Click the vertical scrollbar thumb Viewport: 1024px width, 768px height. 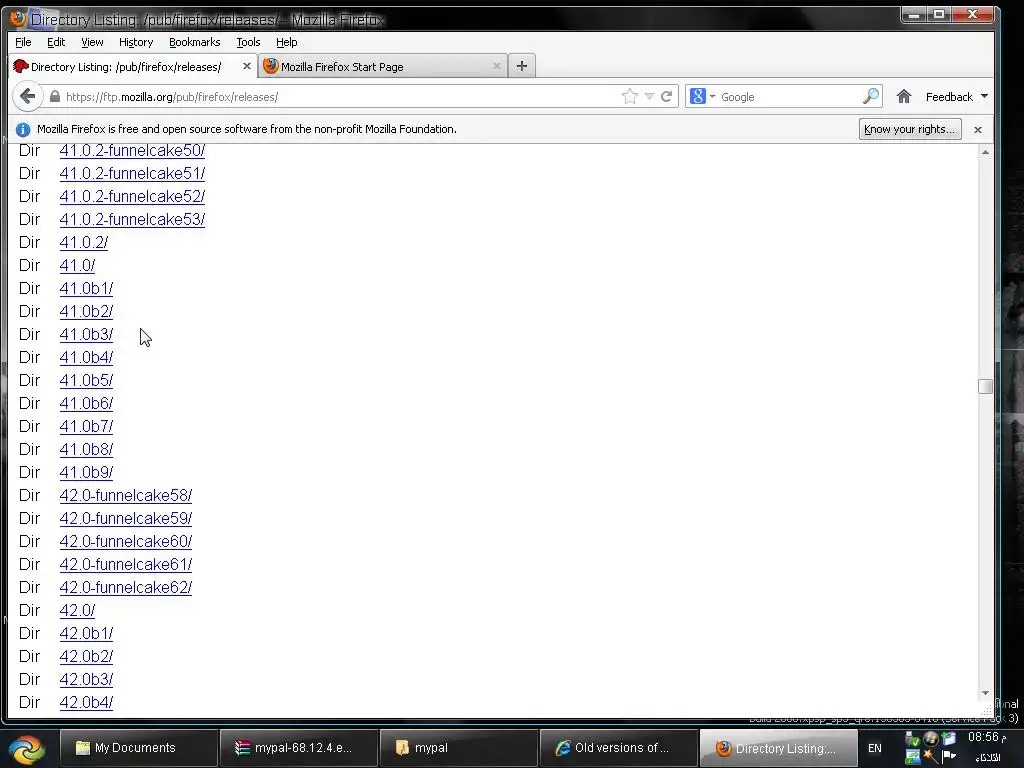coord(985,386)
